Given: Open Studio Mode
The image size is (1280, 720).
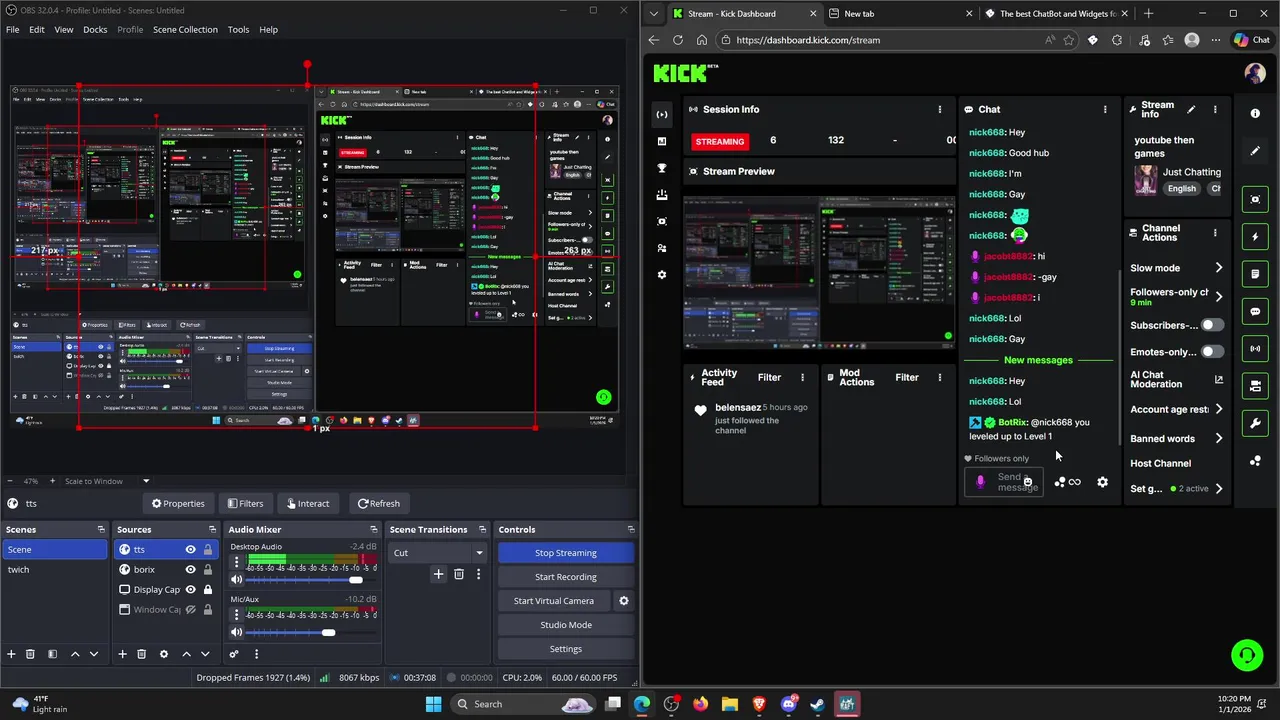Looking at the screenshot, I should tap(565, 625).
